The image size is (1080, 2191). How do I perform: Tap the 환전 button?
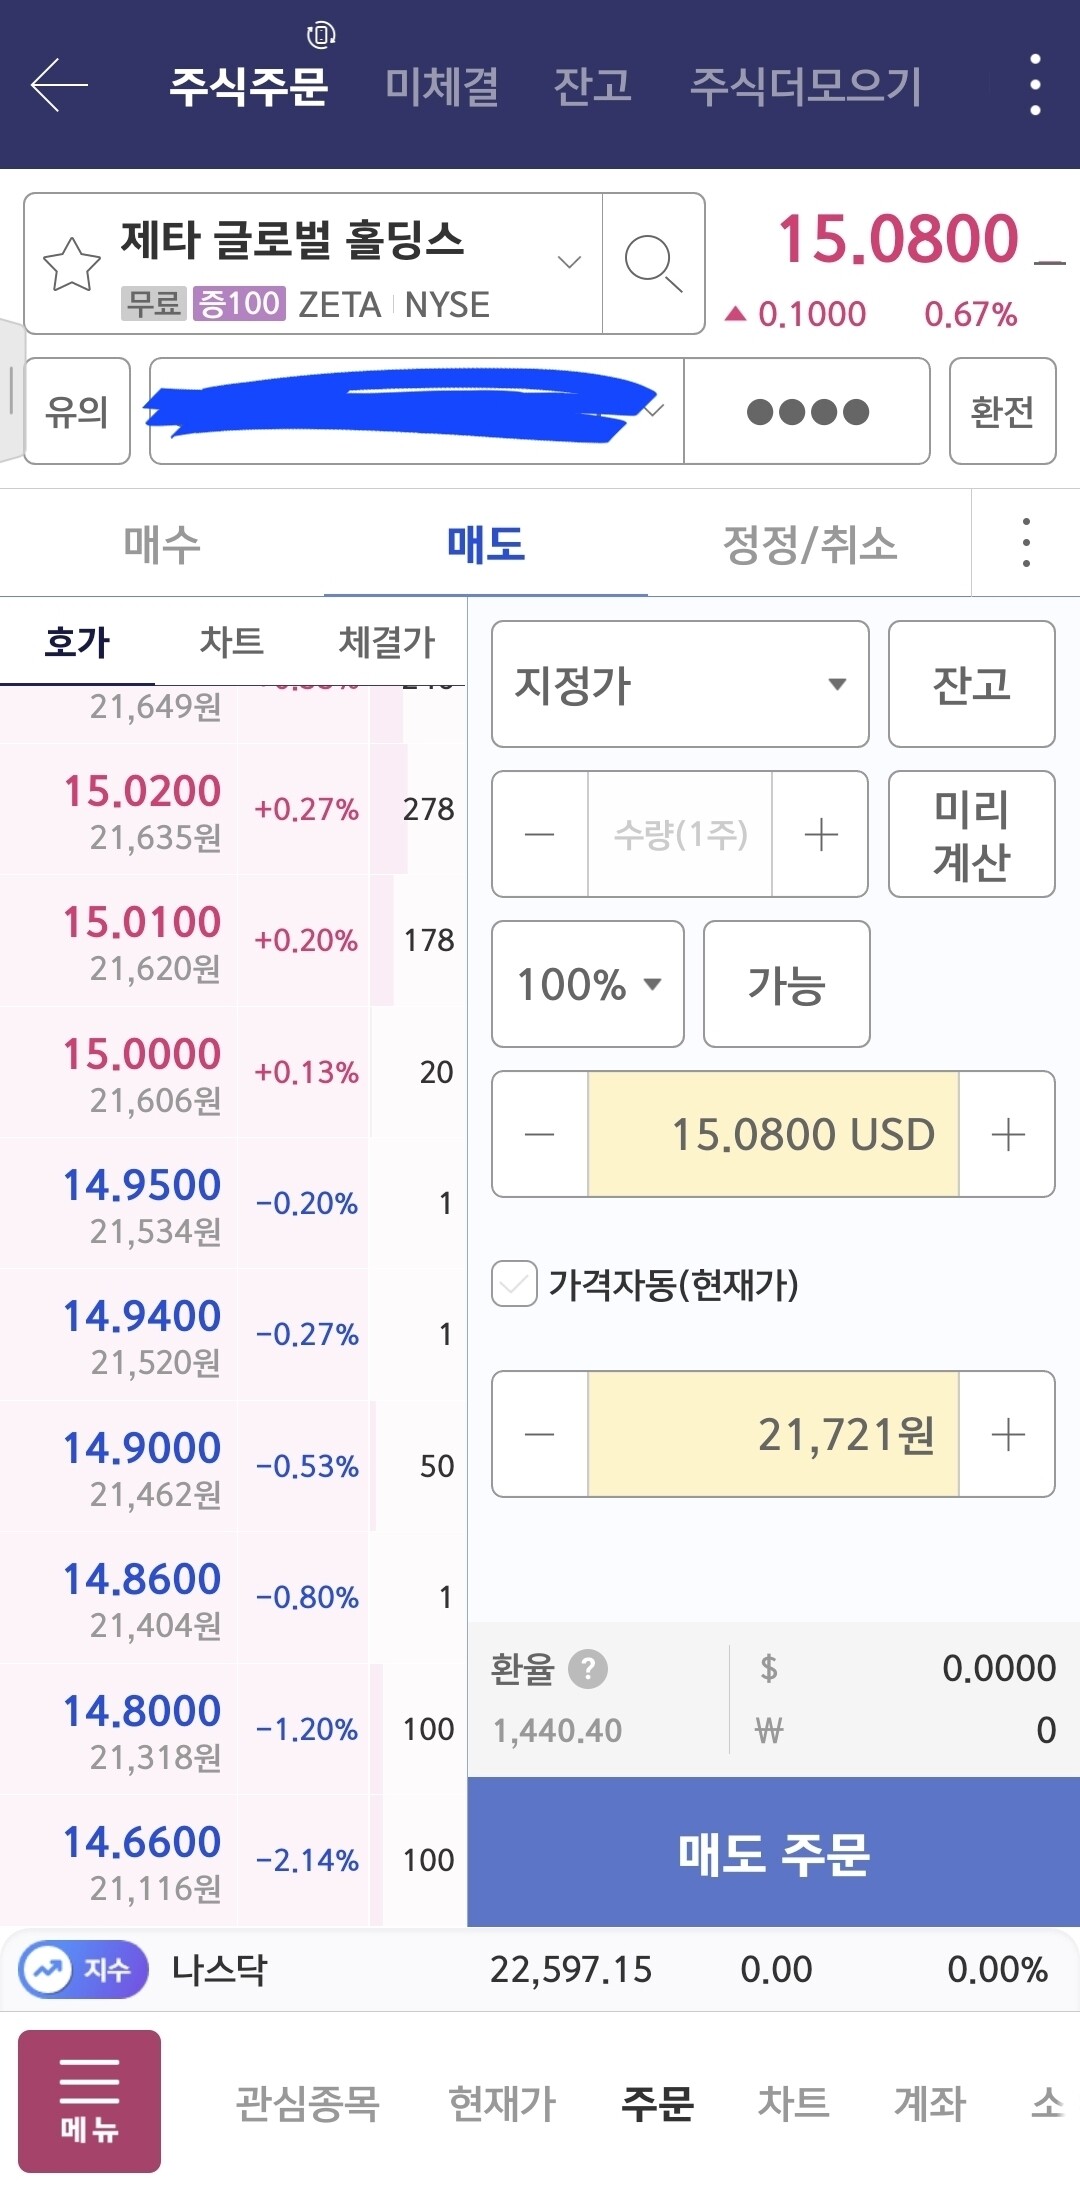click(x=1002, y=411)
